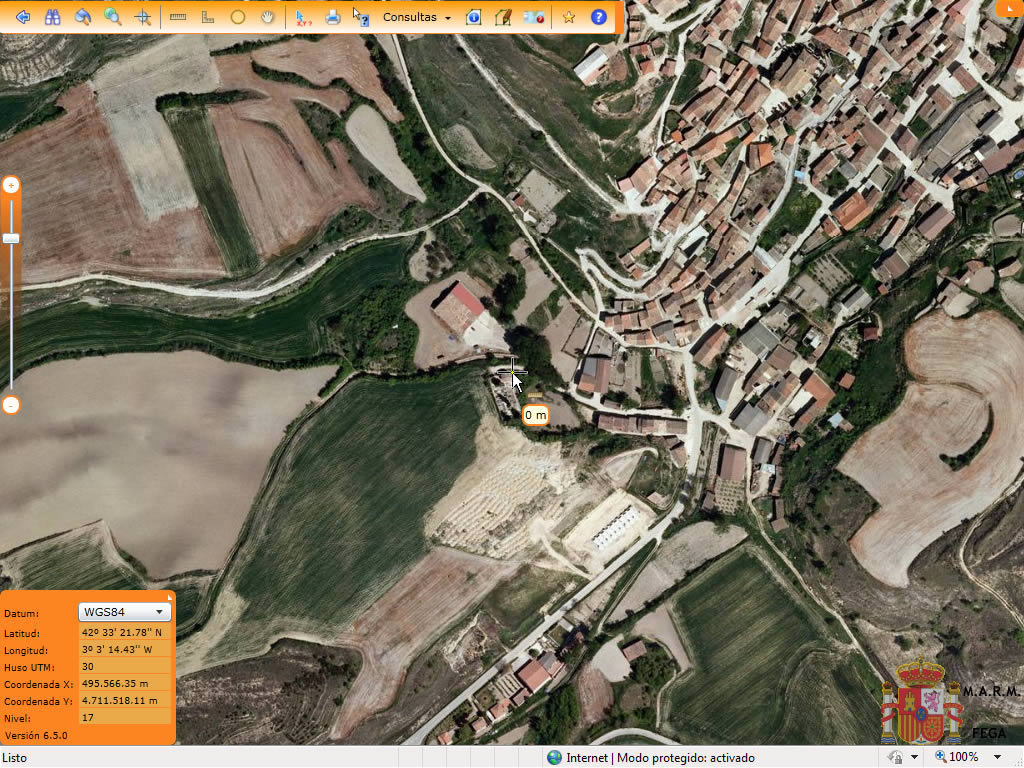Click the zoom level slider handle

(11, 238)
